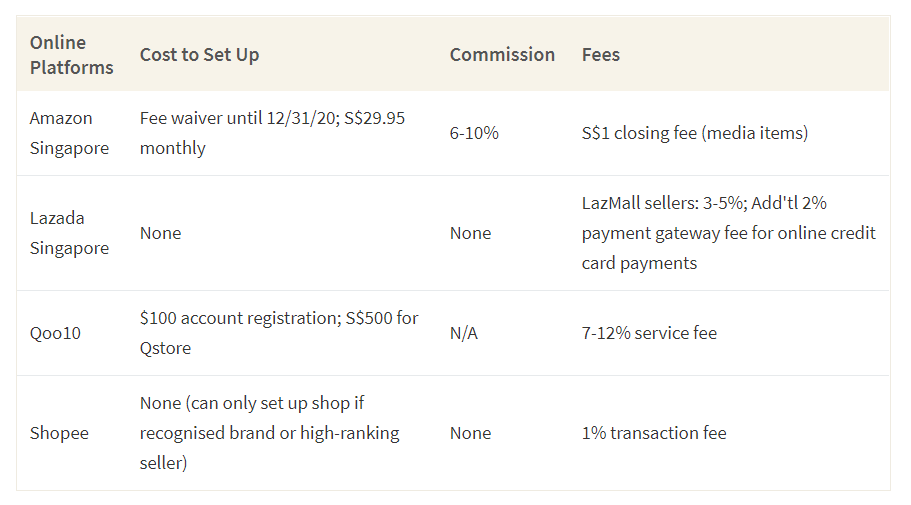Click the Amazon fee waiver setup cost text

tap(272, 133)
